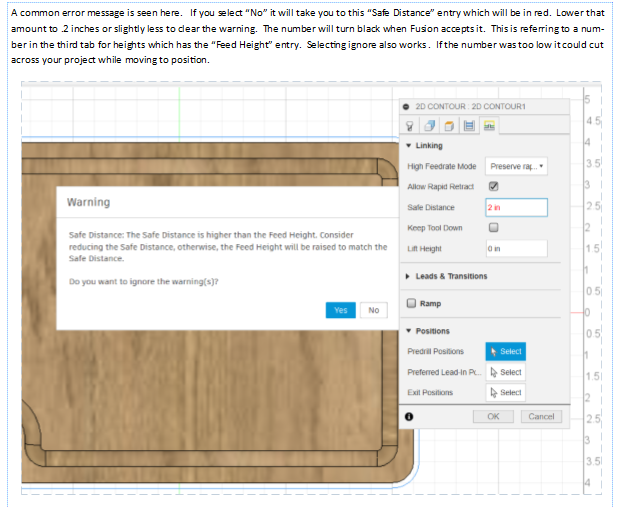Viewport: 622px width, 507px height.
Task: Choose Yes to ignore the warning
Action: (x=340, y=310)
